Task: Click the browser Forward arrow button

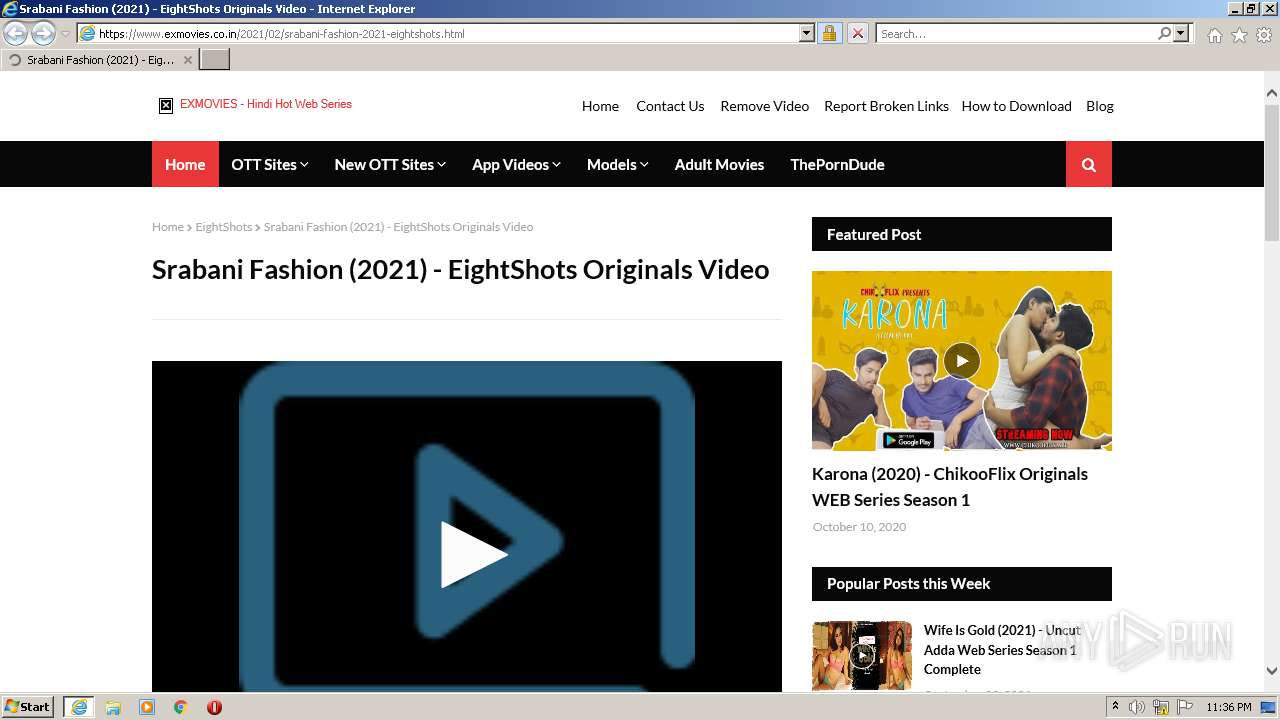Action: coord(43,34)
